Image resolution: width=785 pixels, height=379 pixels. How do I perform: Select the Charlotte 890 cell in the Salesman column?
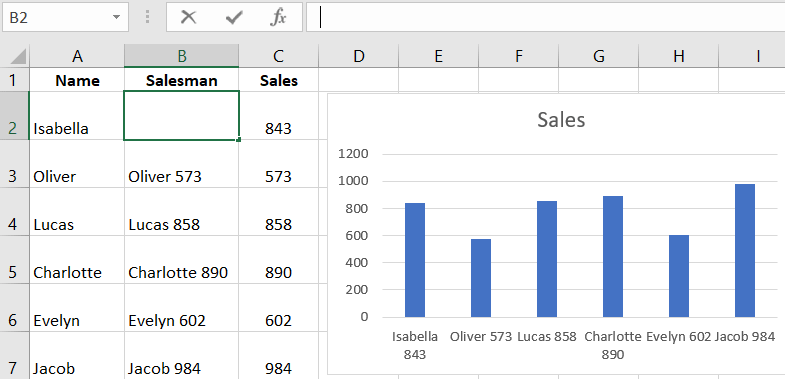click(182, 260)
